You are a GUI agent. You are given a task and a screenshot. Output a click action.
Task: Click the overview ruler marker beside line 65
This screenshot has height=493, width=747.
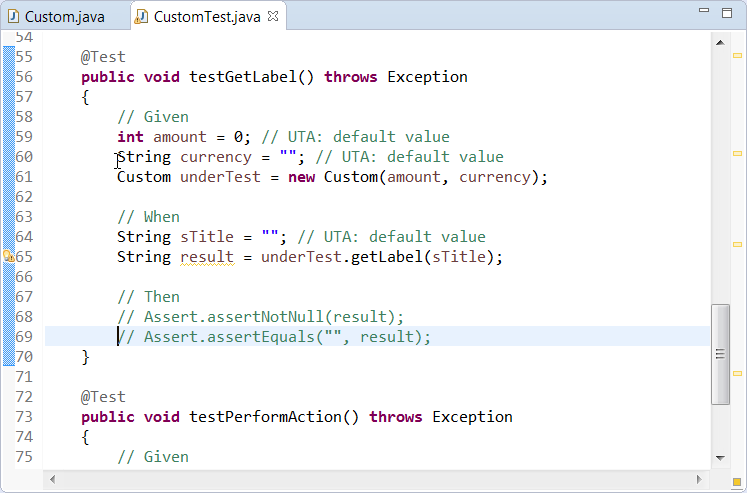tap(737, 244)
